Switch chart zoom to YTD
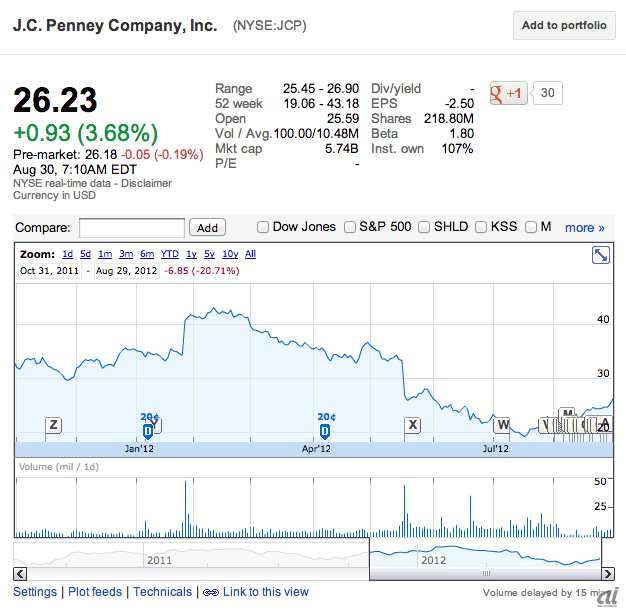 (170, 254)
